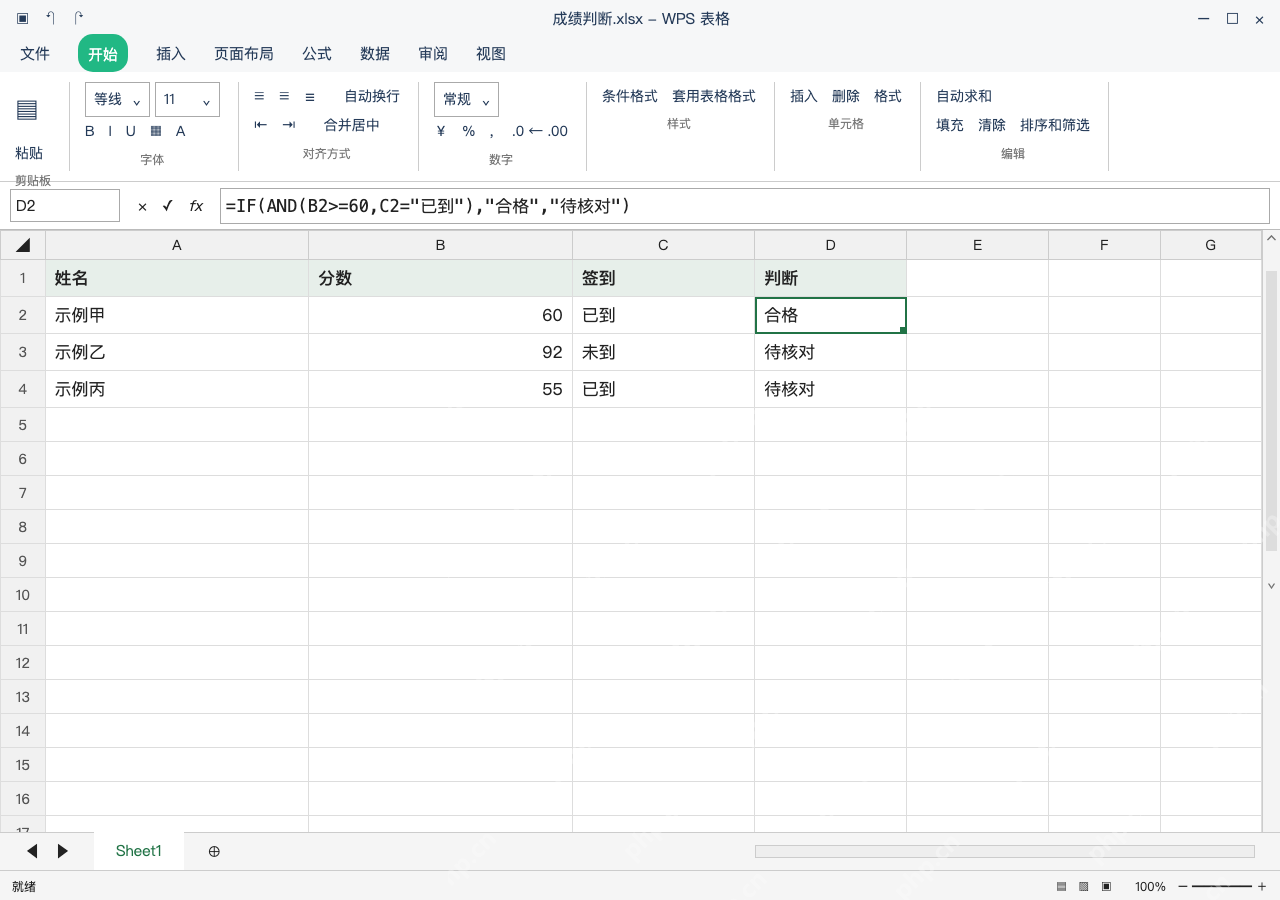Open the cell borders grid icon
This screenshot has width=1280, height=900.
156,131
